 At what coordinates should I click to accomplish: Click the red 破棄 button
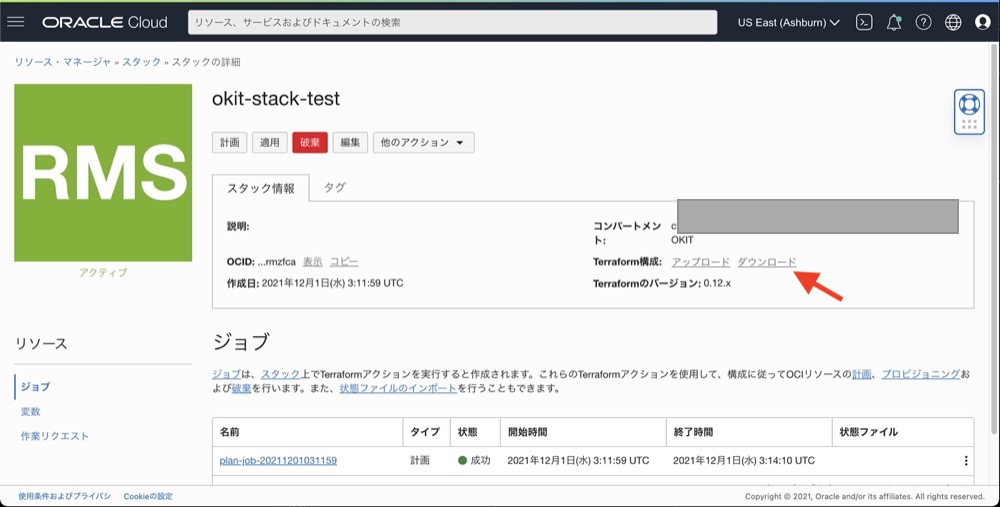pyautogui.click(x=310, y=143)
